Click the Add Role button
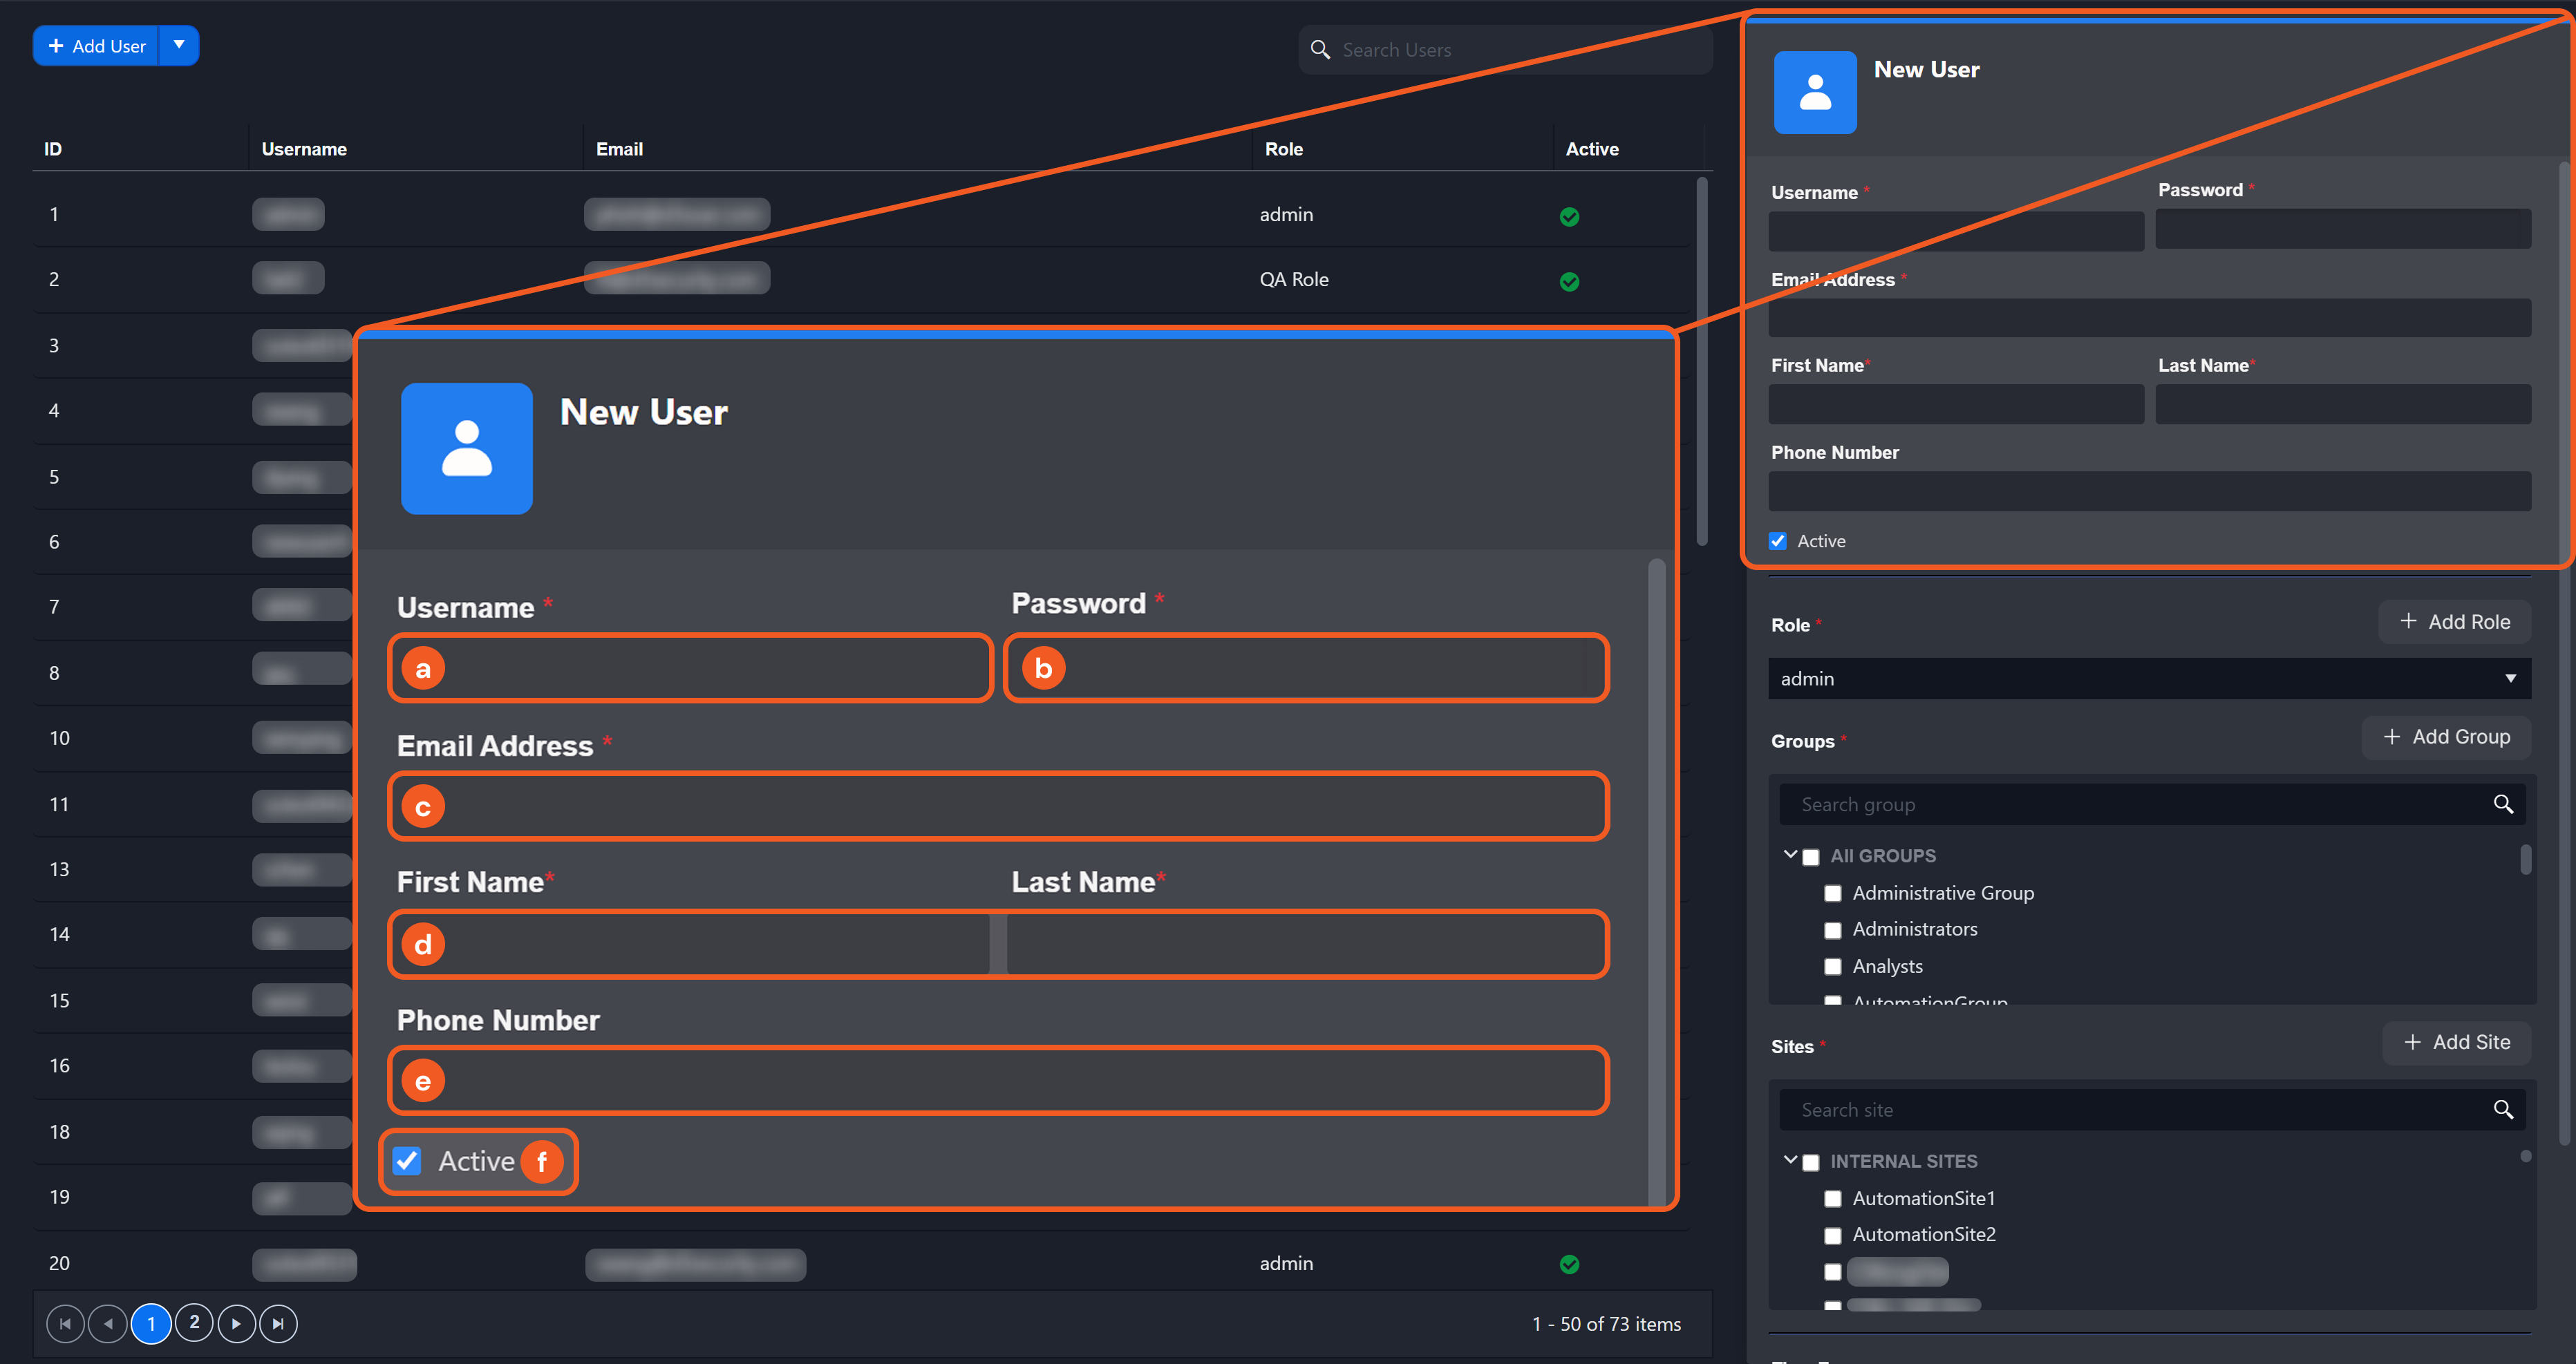 coord(2454,621)
